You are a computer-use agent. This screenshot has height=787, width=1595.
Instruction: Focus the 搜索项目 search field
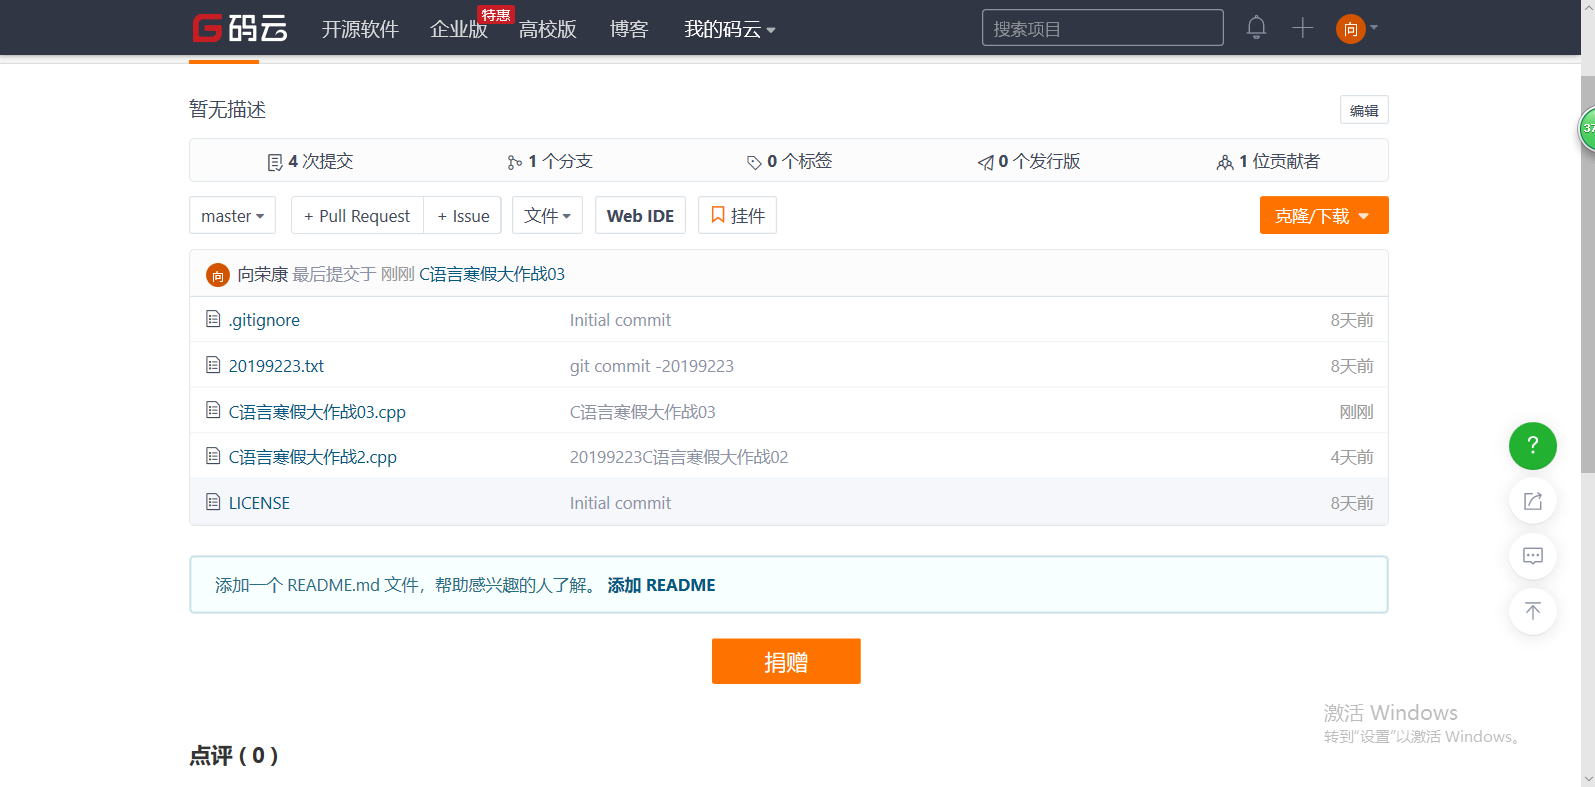tap(1102, 28)
